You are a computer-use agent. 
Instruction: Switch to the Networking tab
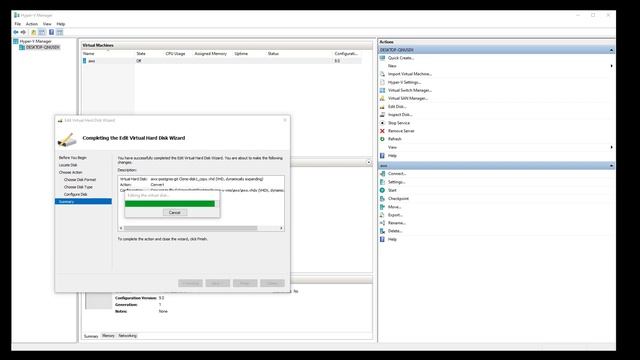click(x=127, y=336)
